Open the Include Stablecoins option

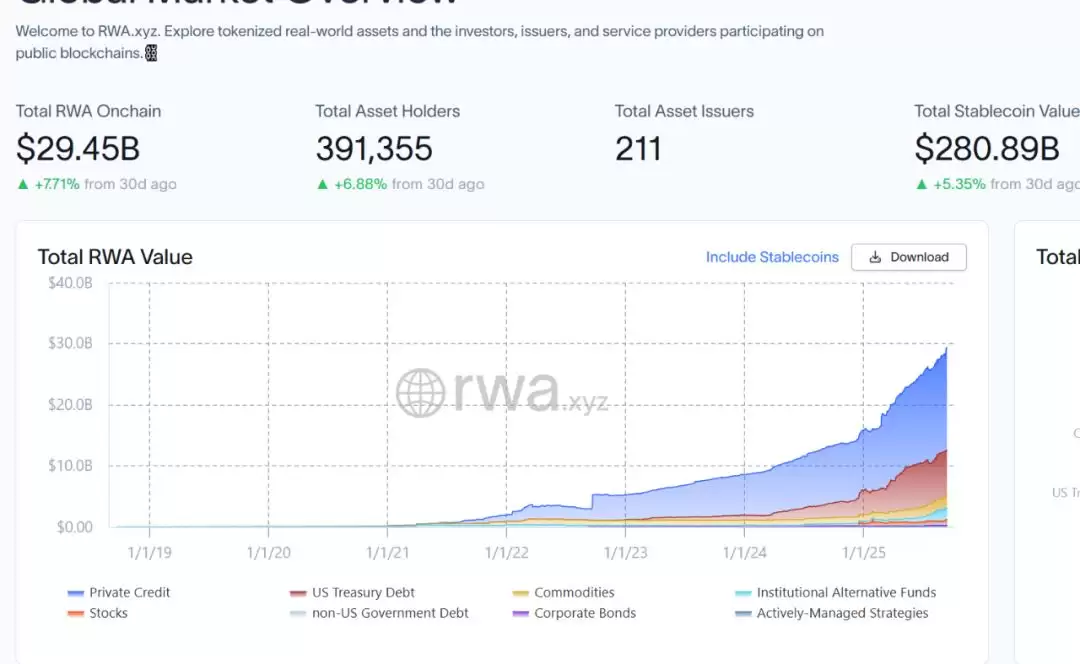(772, 257)
